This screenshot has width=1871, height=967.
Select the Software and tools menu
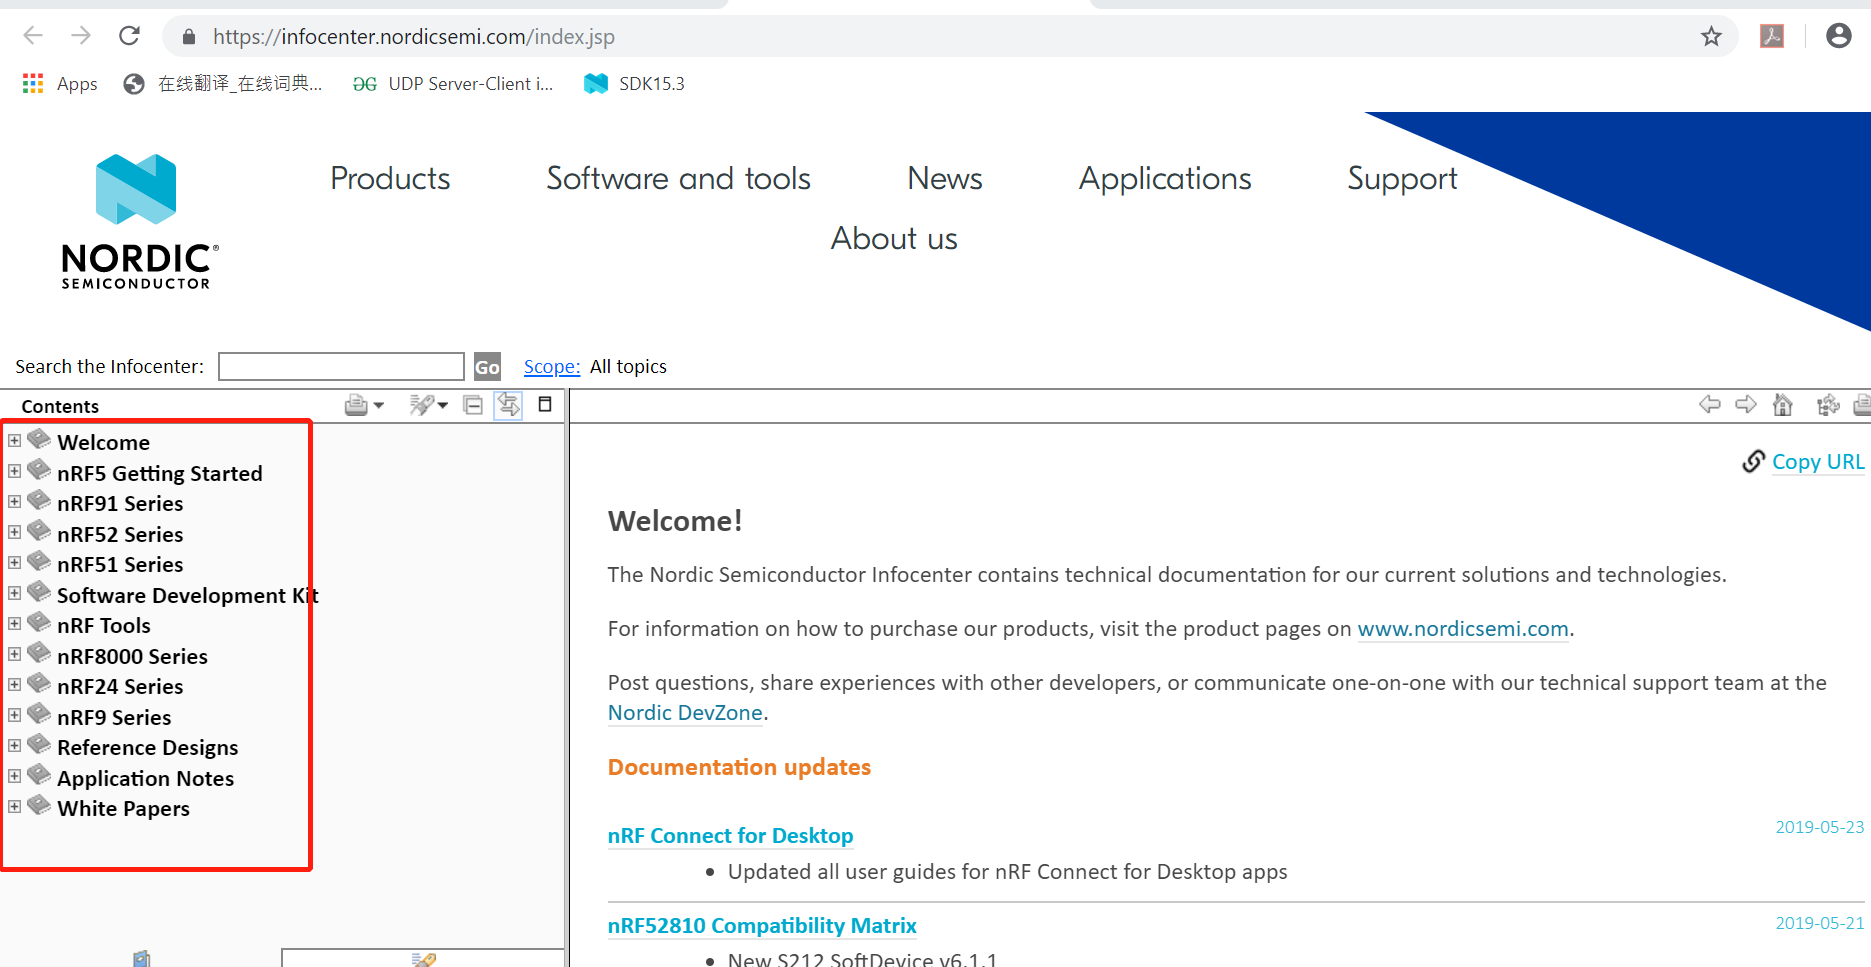[x=677, y=178]
